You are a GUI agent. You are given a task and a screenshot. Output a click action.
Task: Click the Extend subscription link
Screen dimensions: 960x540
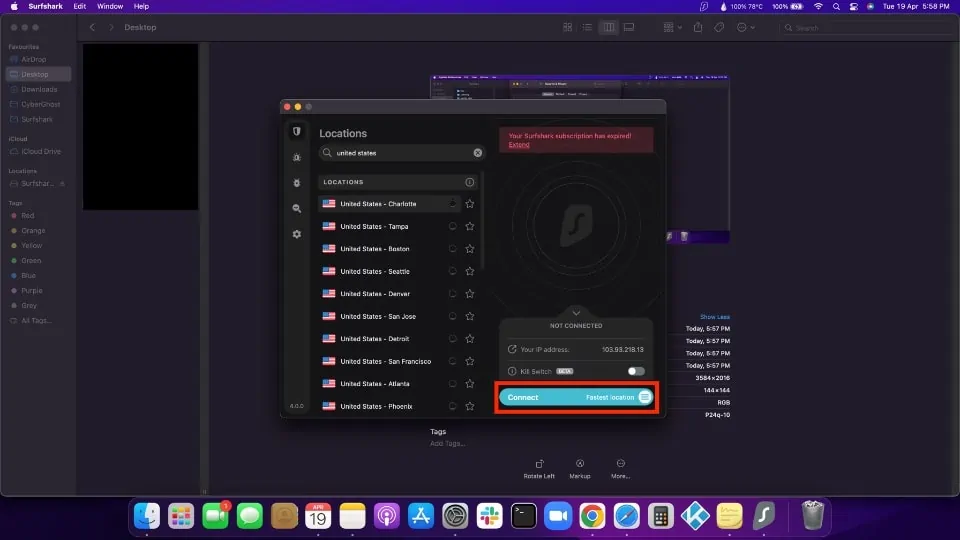[519, 145]
